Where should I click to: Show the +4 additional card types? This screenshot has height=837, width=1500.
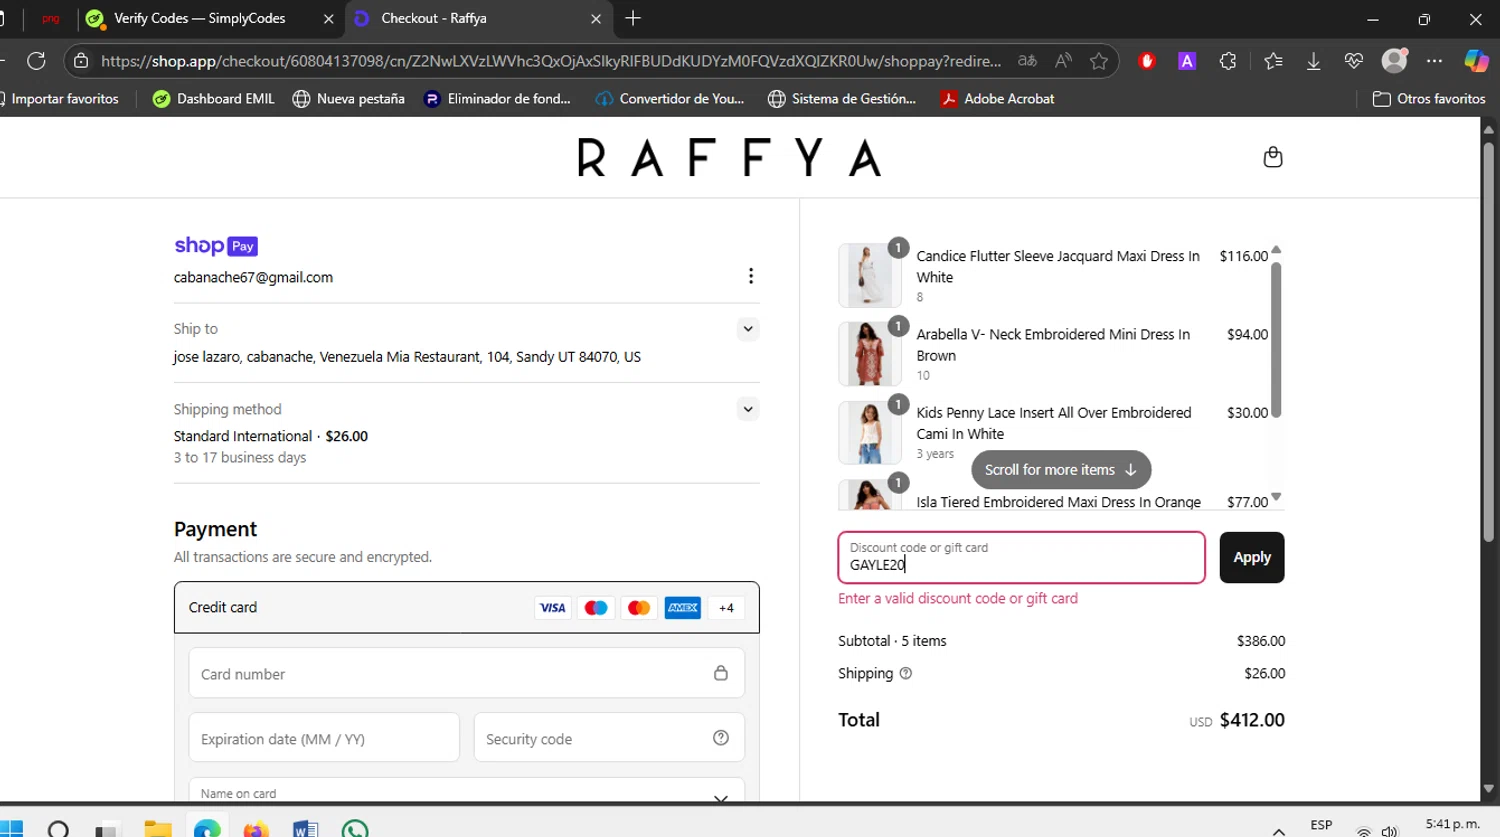tap(726, 607)
